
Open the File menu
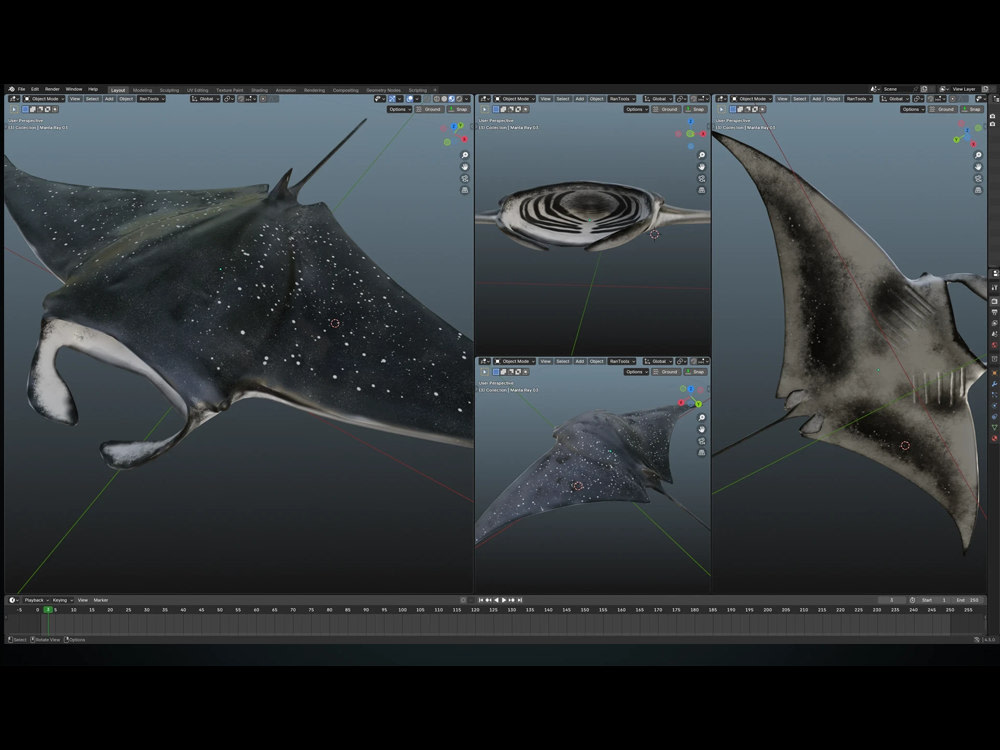[22, 89]
